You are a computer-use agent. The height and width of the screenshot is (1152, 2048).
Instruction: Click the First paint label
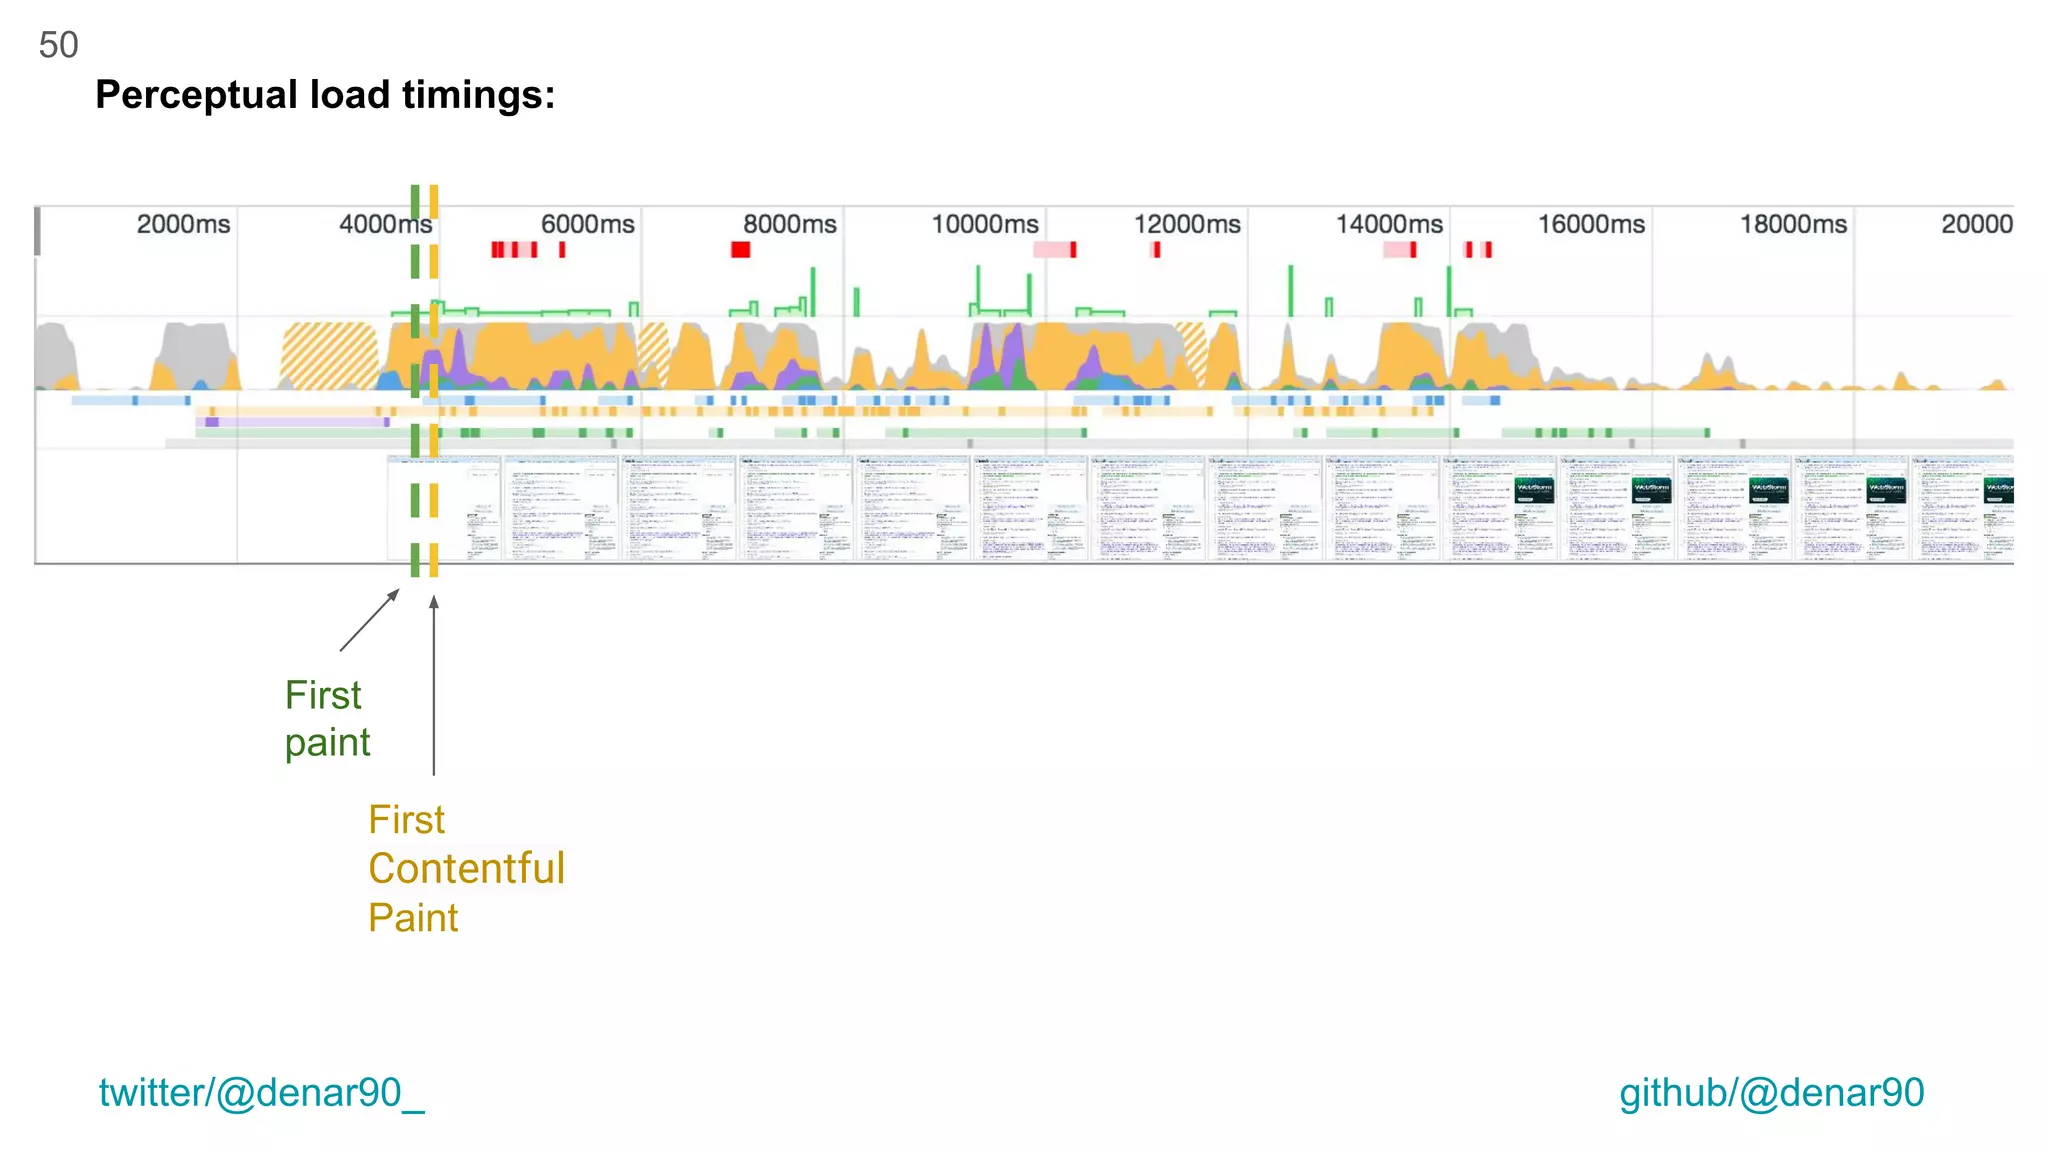pyautogui.click(x=327, y=719)
